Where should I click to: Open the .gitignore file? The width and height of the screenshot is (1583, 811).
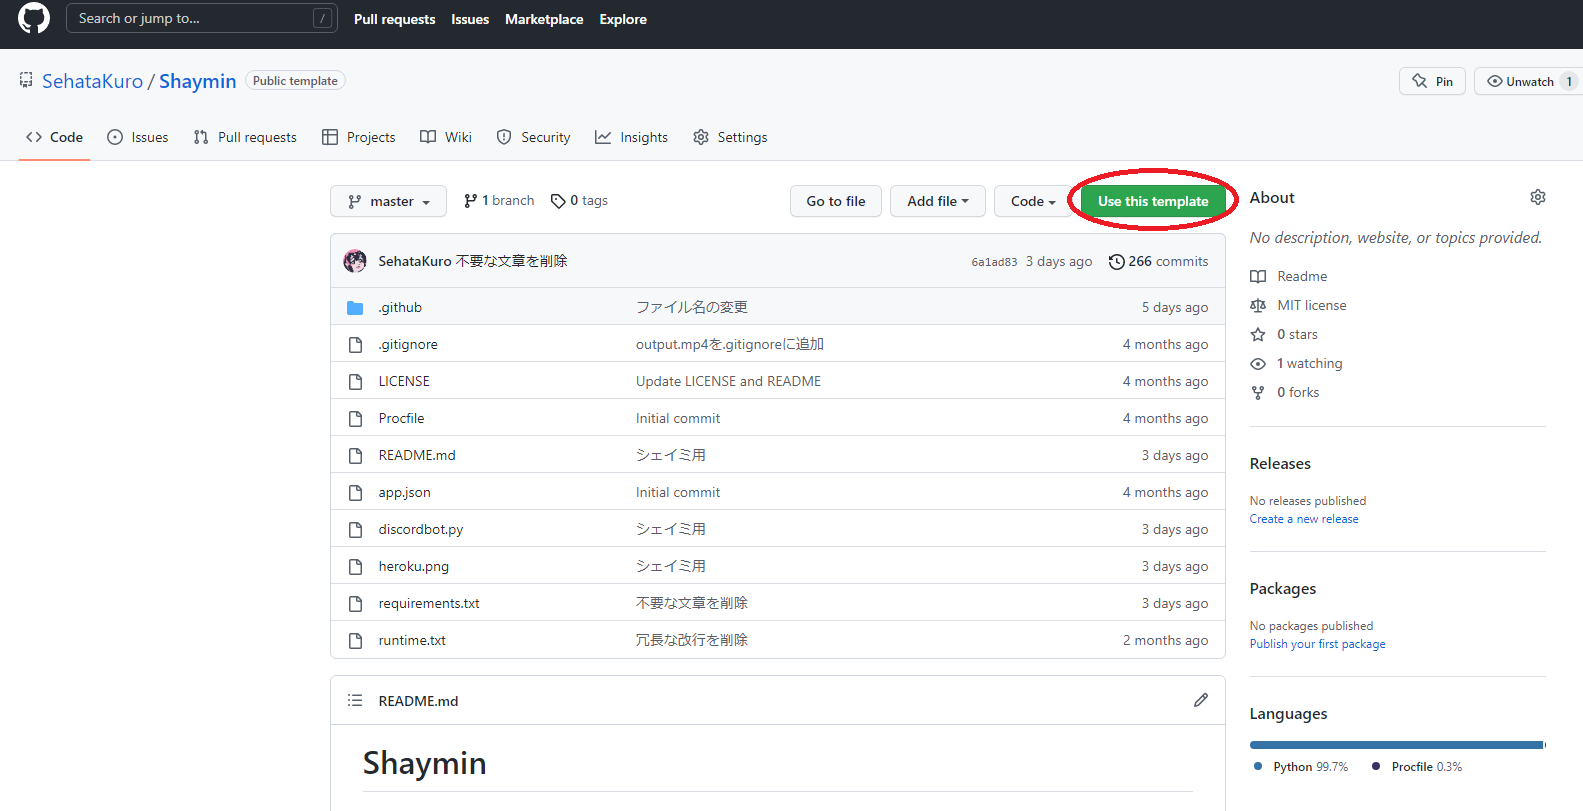408,344
